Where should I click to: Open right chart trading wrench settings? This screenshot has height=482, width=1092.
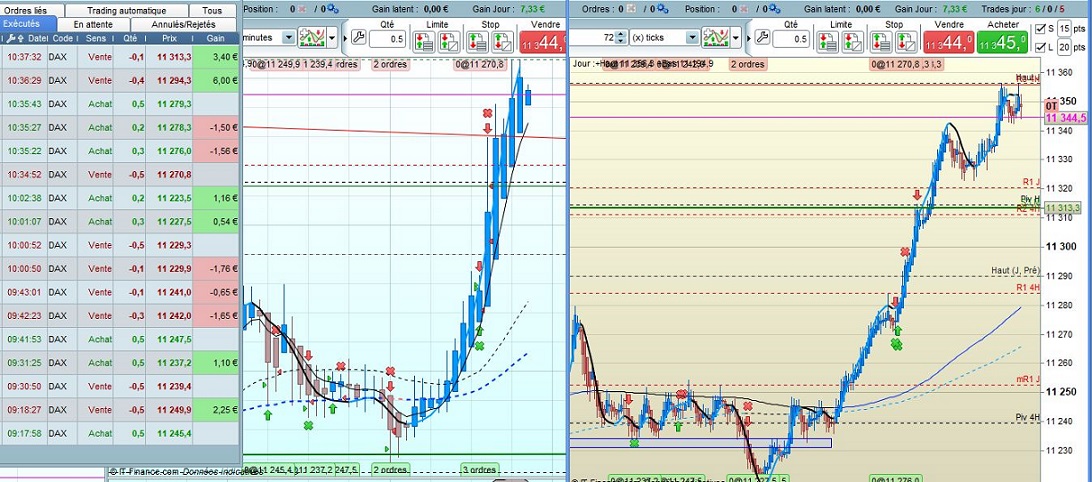763,38
